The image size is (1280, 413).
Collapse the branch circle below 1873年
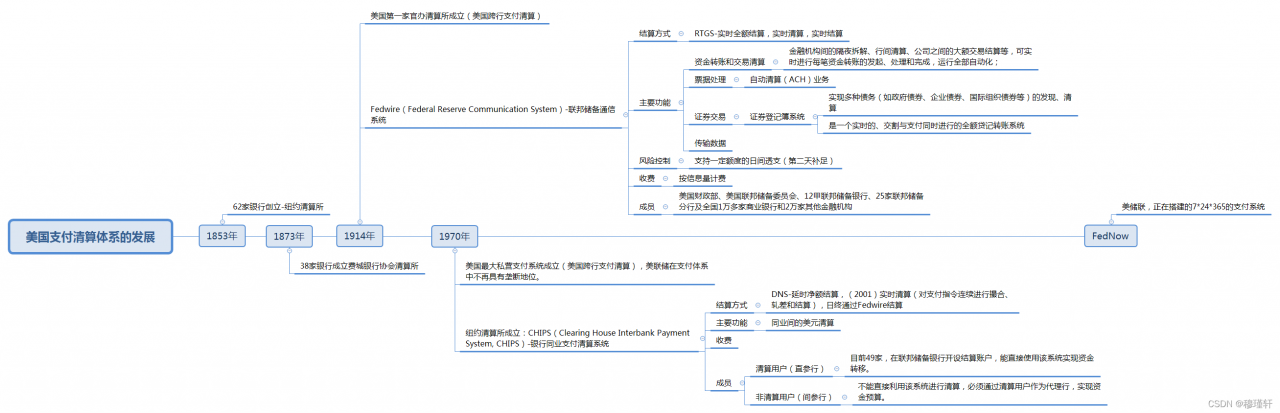pyautogui.click(x=289, y=252)
